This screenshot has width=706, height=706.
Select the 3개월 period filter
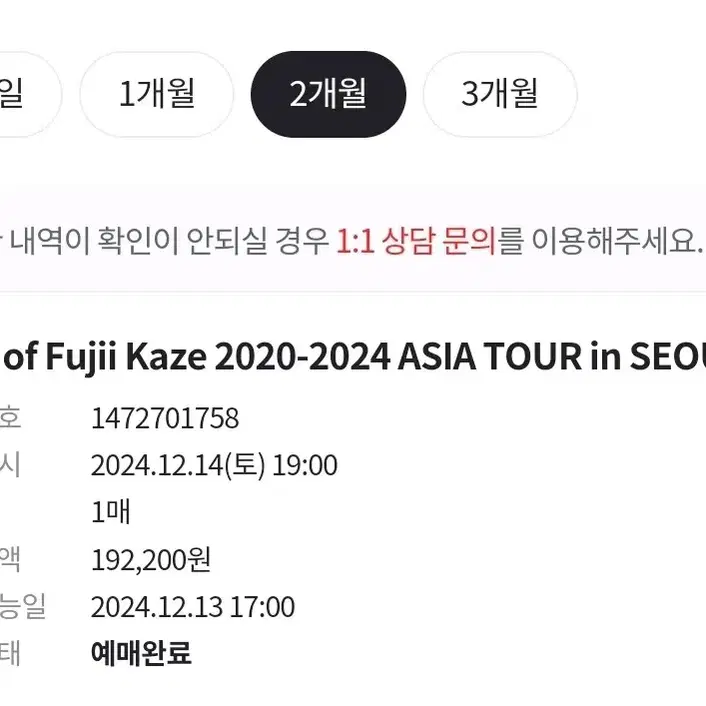(x=500, y=94)
